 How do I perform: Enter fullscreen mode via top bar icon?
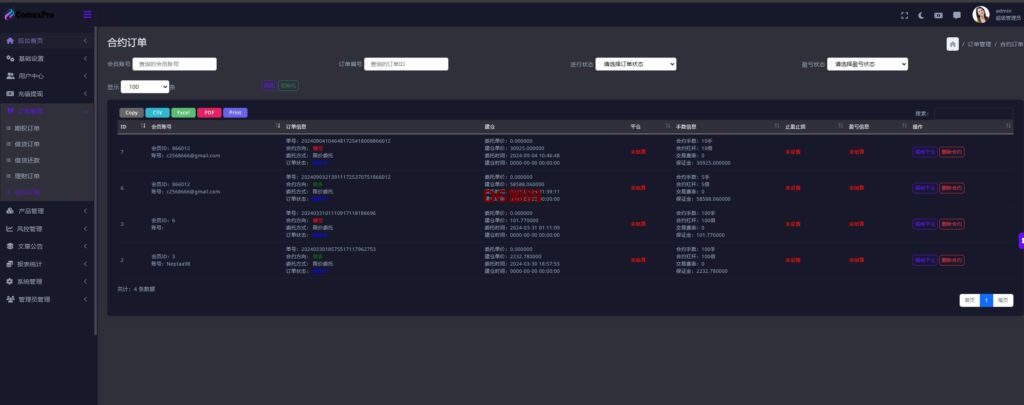pos(904,15)
